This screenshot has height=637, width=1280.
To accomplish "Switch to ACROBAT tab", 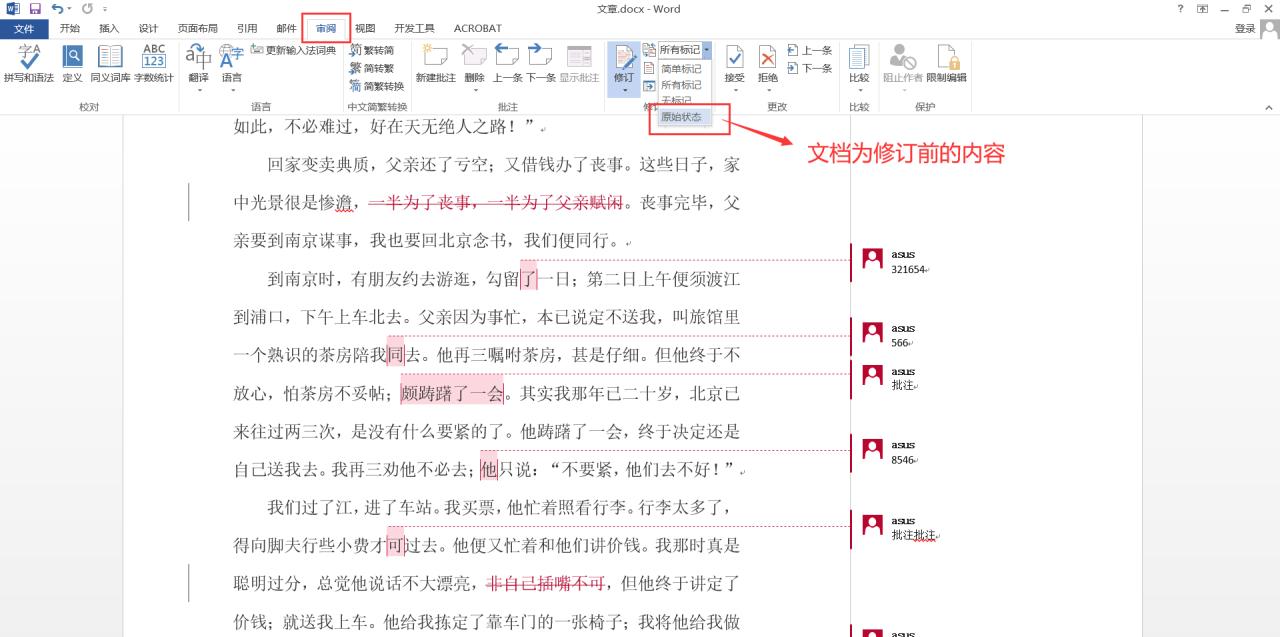I will (x=477, y=28).
